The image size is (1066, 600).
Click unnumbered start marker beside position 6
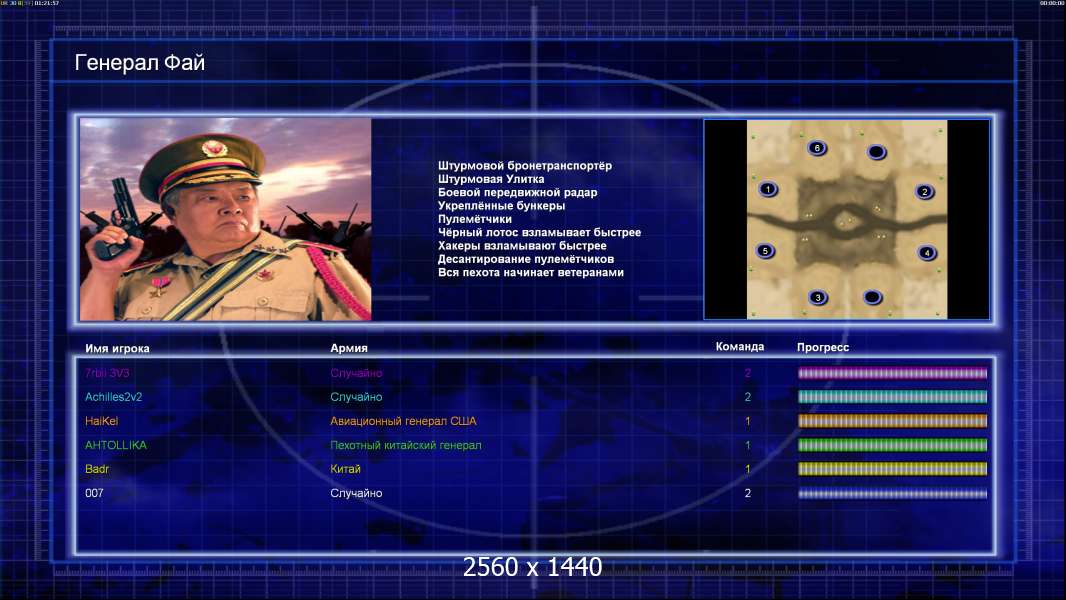point(877,152)
